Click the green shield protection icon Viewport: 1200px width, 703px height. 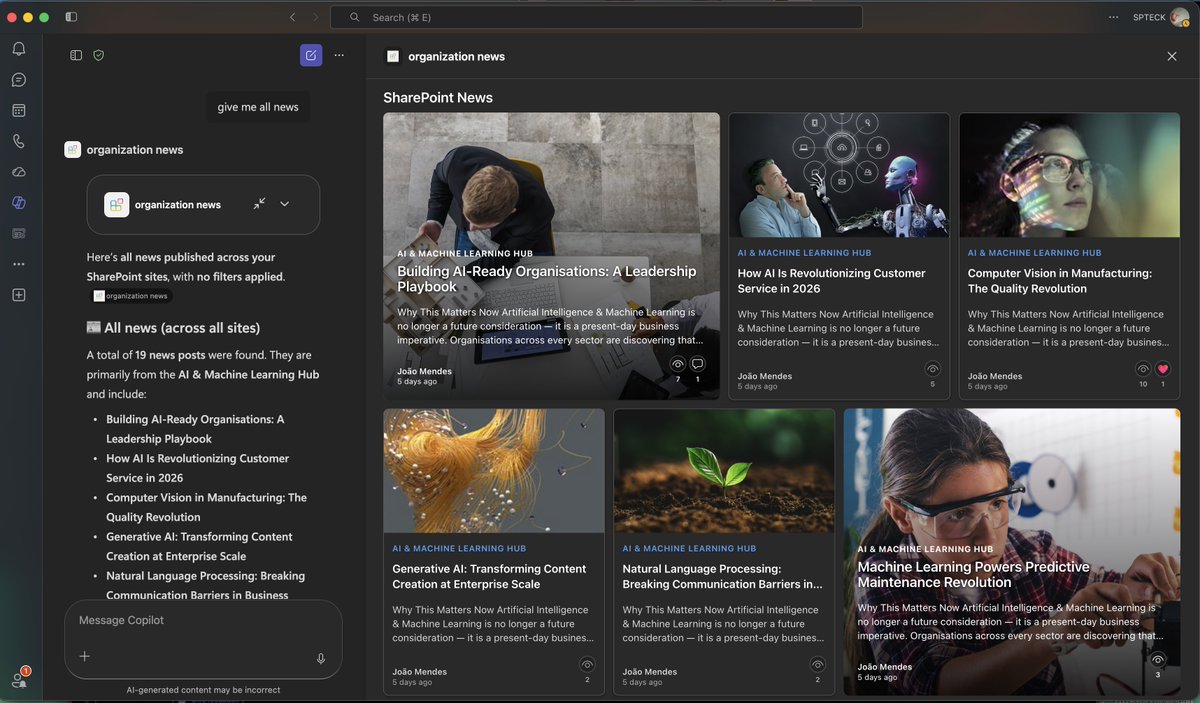[x=98, y=55]
